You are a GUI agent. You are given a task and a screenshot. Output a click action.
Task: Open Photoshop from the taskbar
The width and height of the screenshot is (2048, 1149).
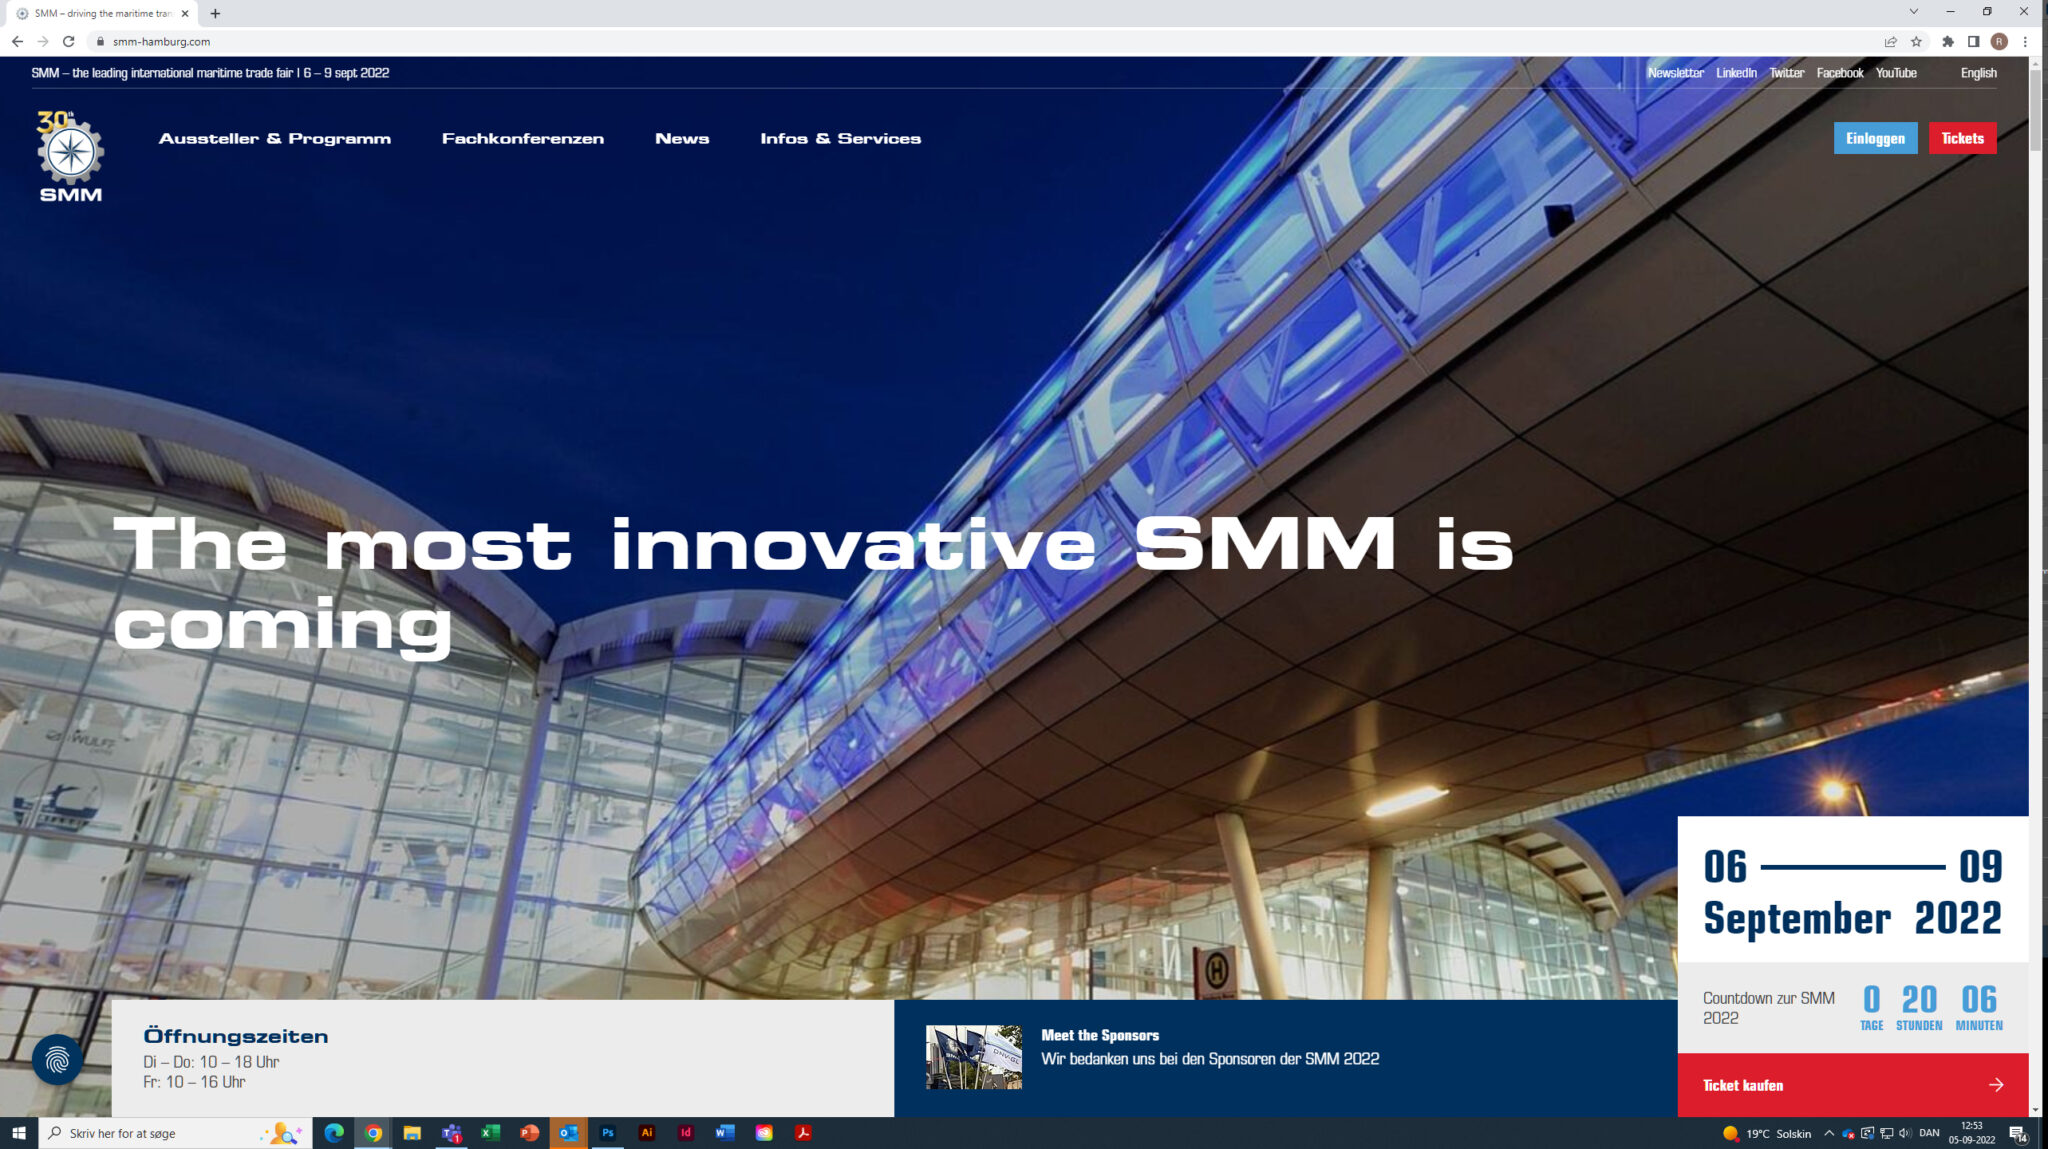point(607,1133)
